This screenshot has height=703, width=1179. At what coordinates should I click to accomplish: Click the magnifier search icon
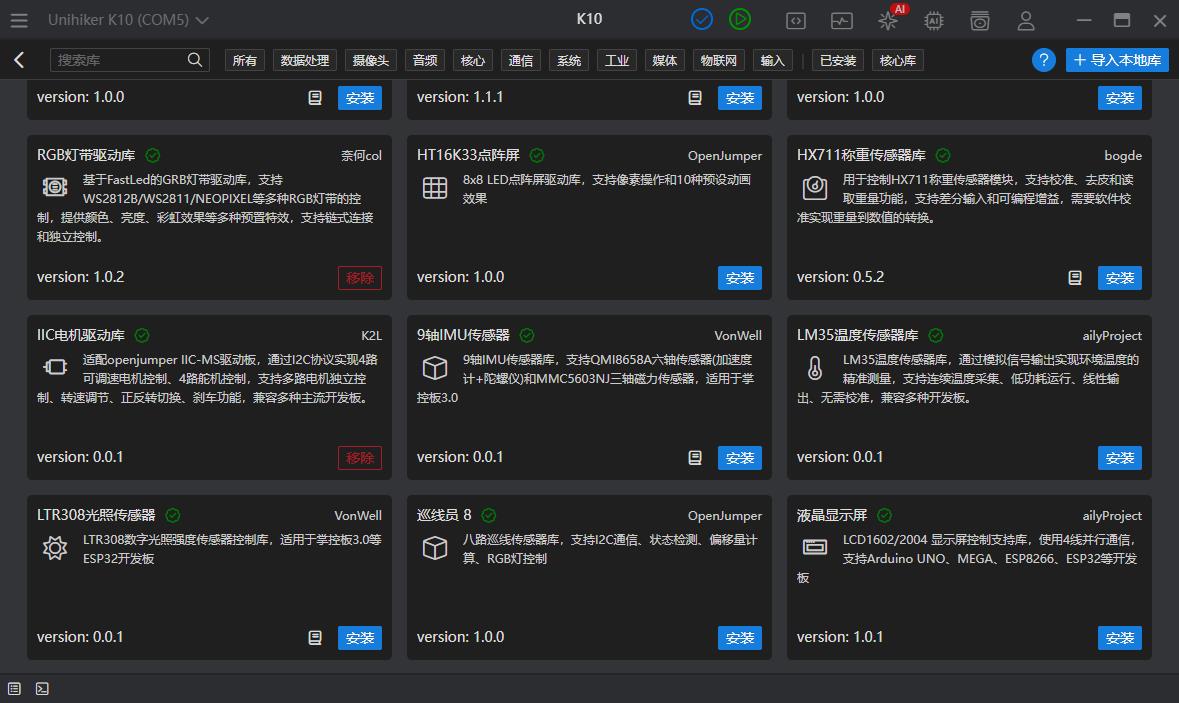coord(195,59)
